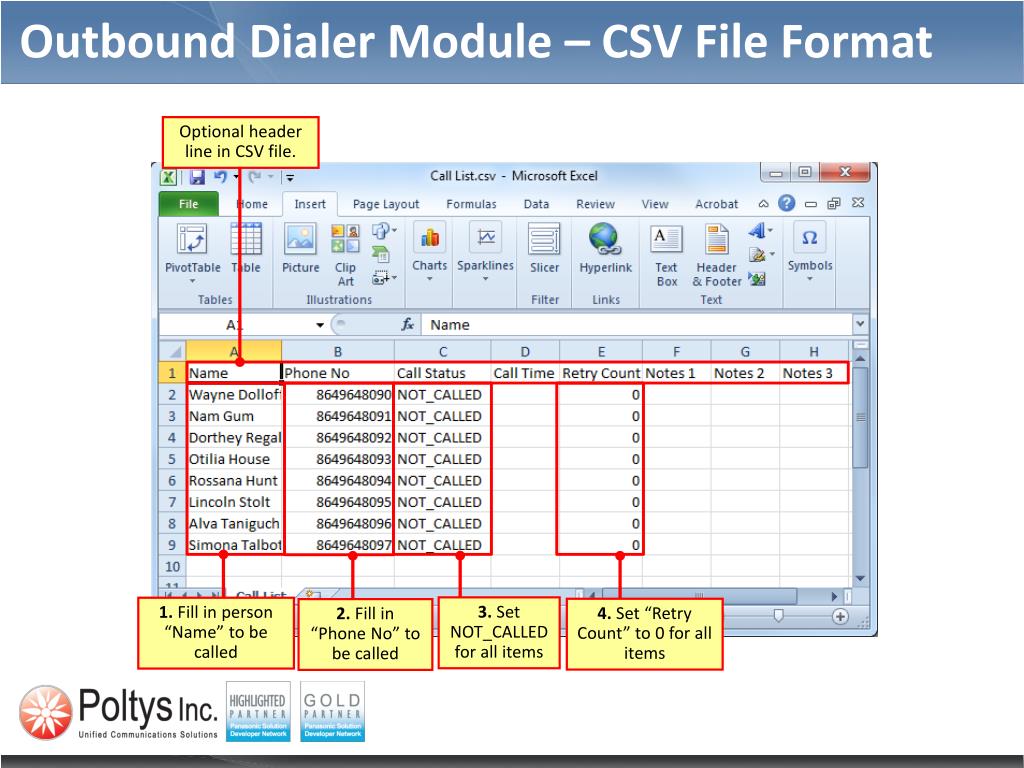Open the File tab
Image resolution: width=1024 pixels, height=768 pixels.
(x=188, y=204)
